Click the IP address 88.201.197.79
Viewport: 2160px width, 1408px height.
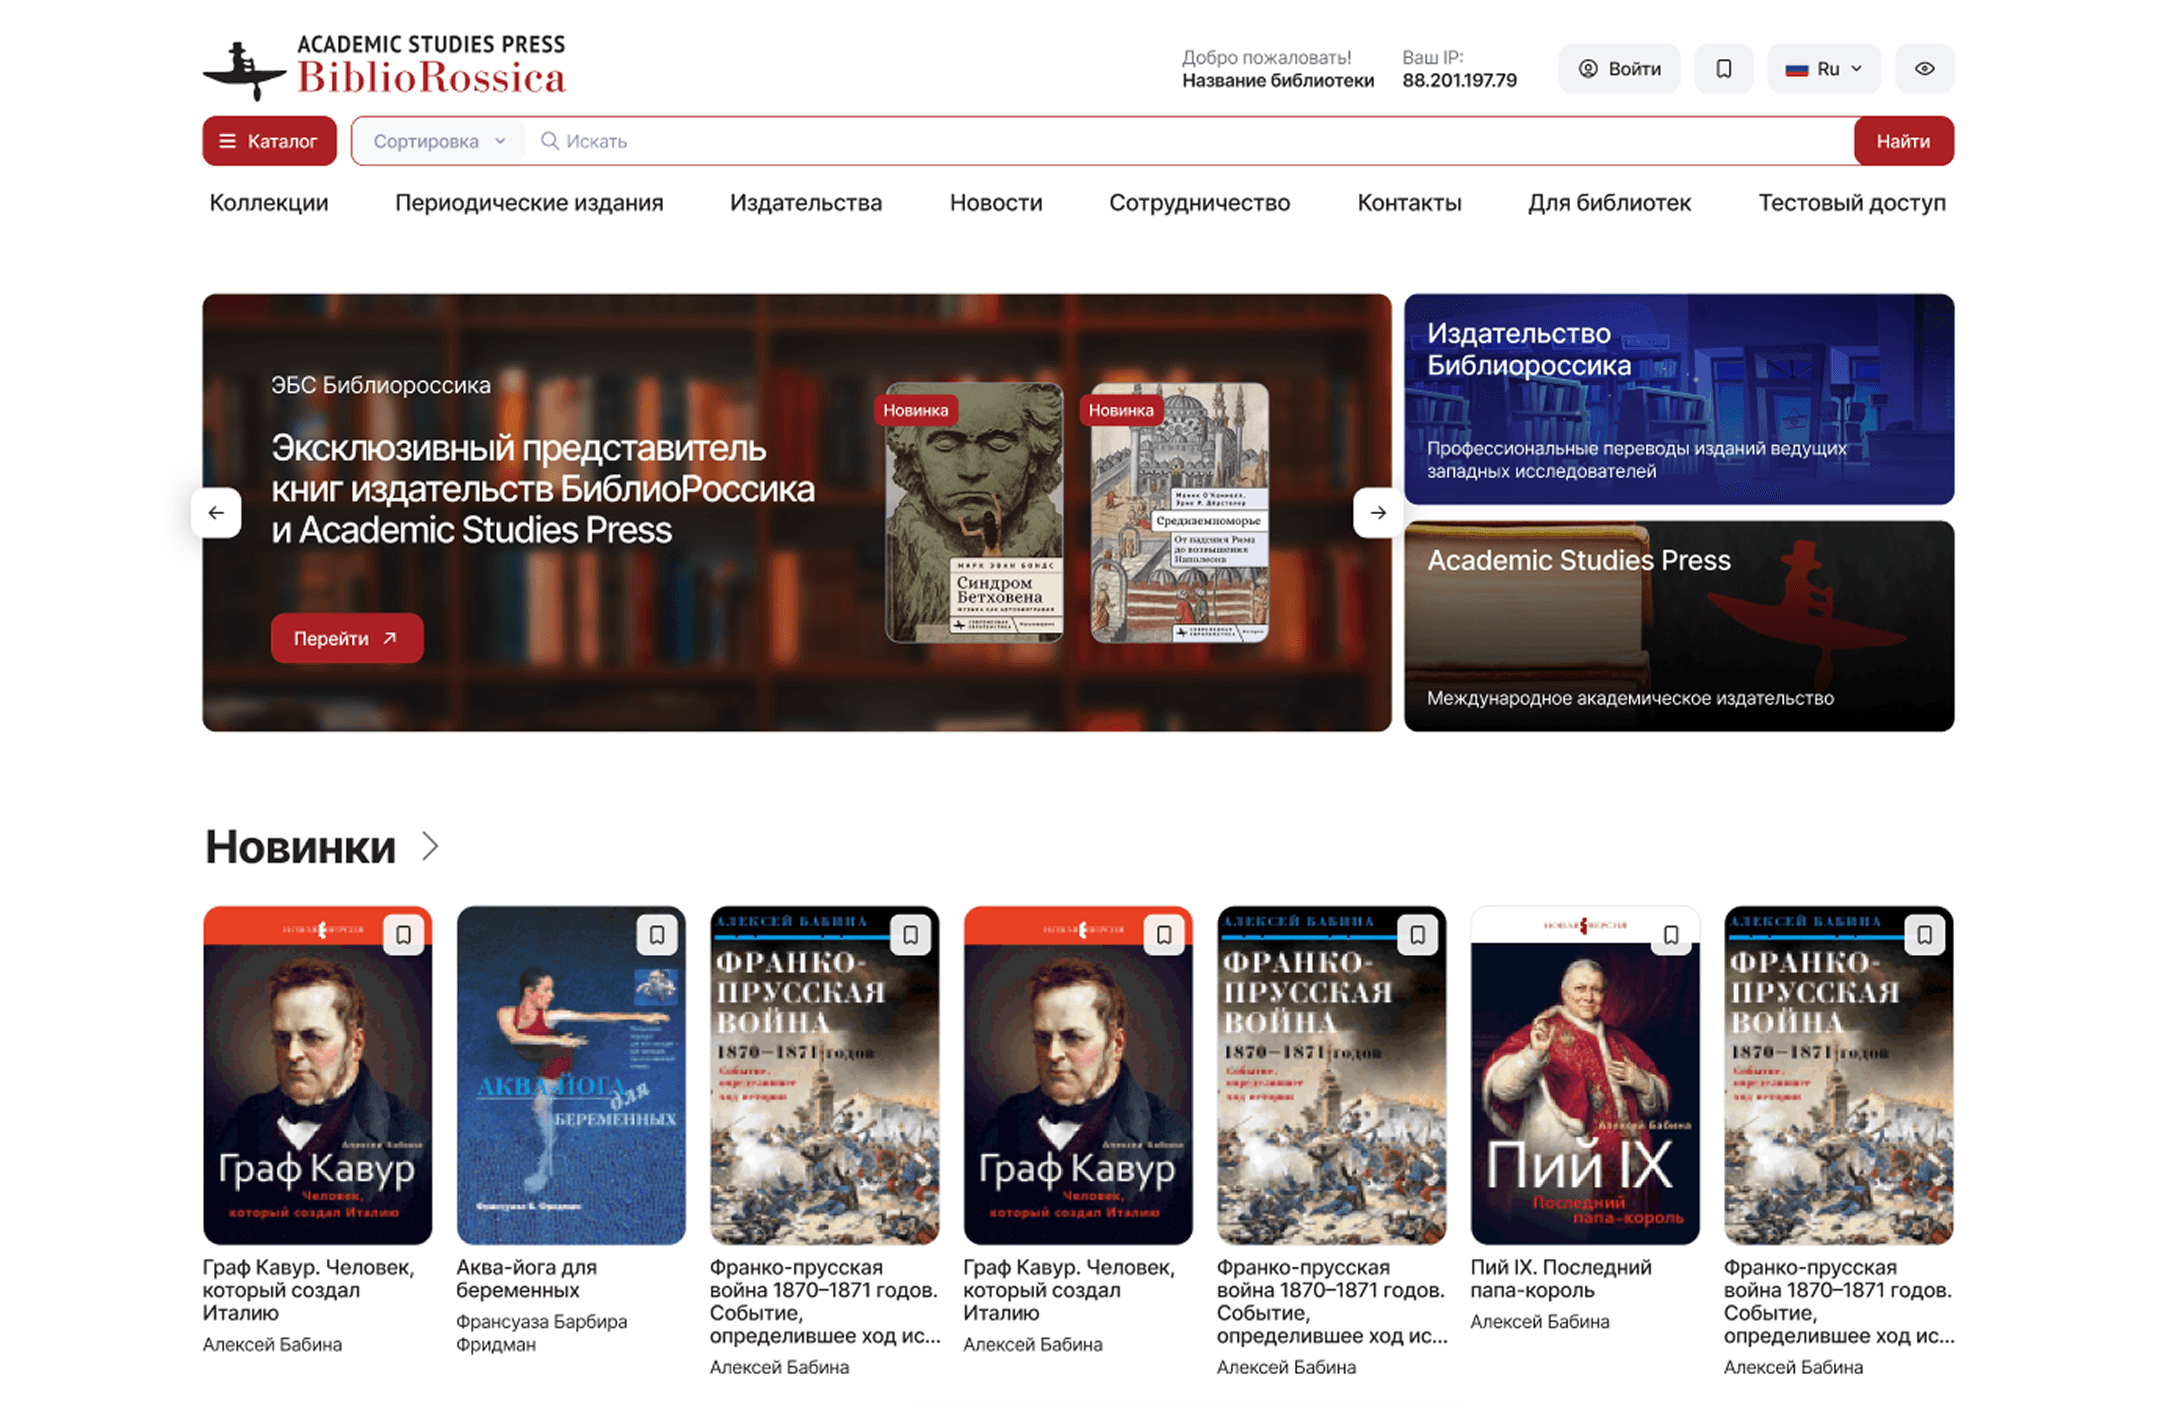point(1459,80)
